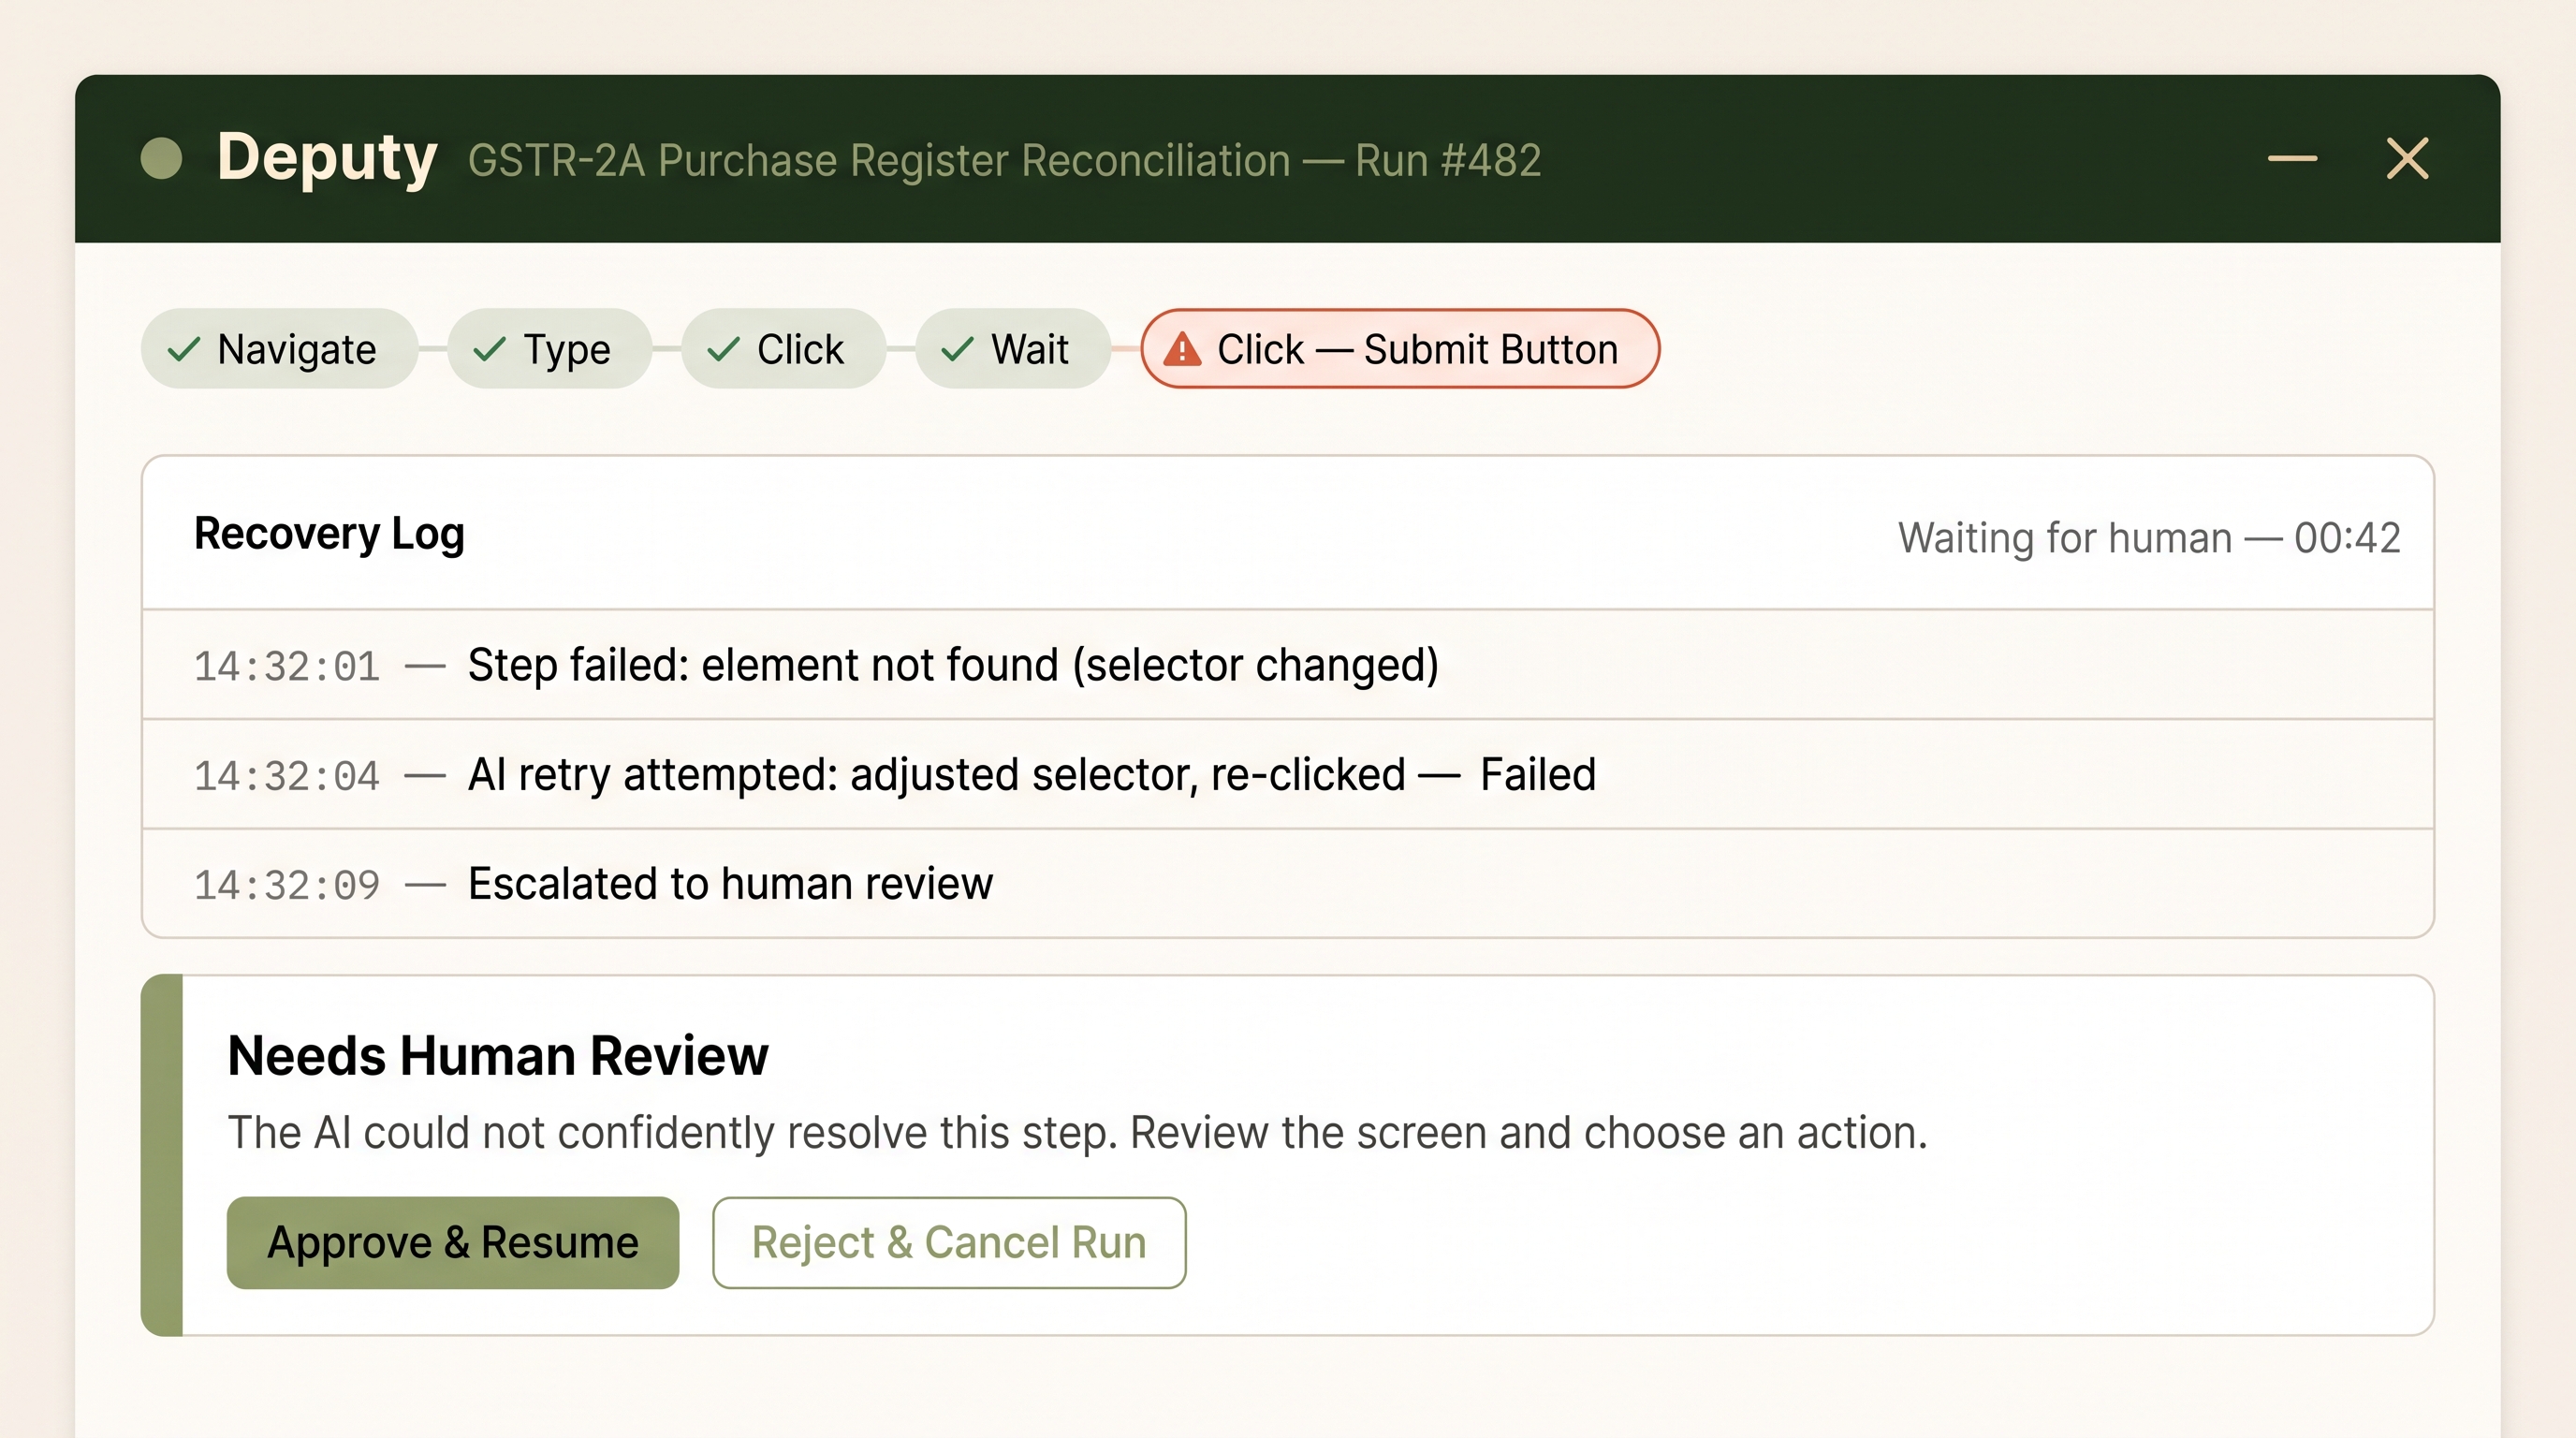
Task: Click the checkmark icon on the Type step
Action: click(489, 349)
